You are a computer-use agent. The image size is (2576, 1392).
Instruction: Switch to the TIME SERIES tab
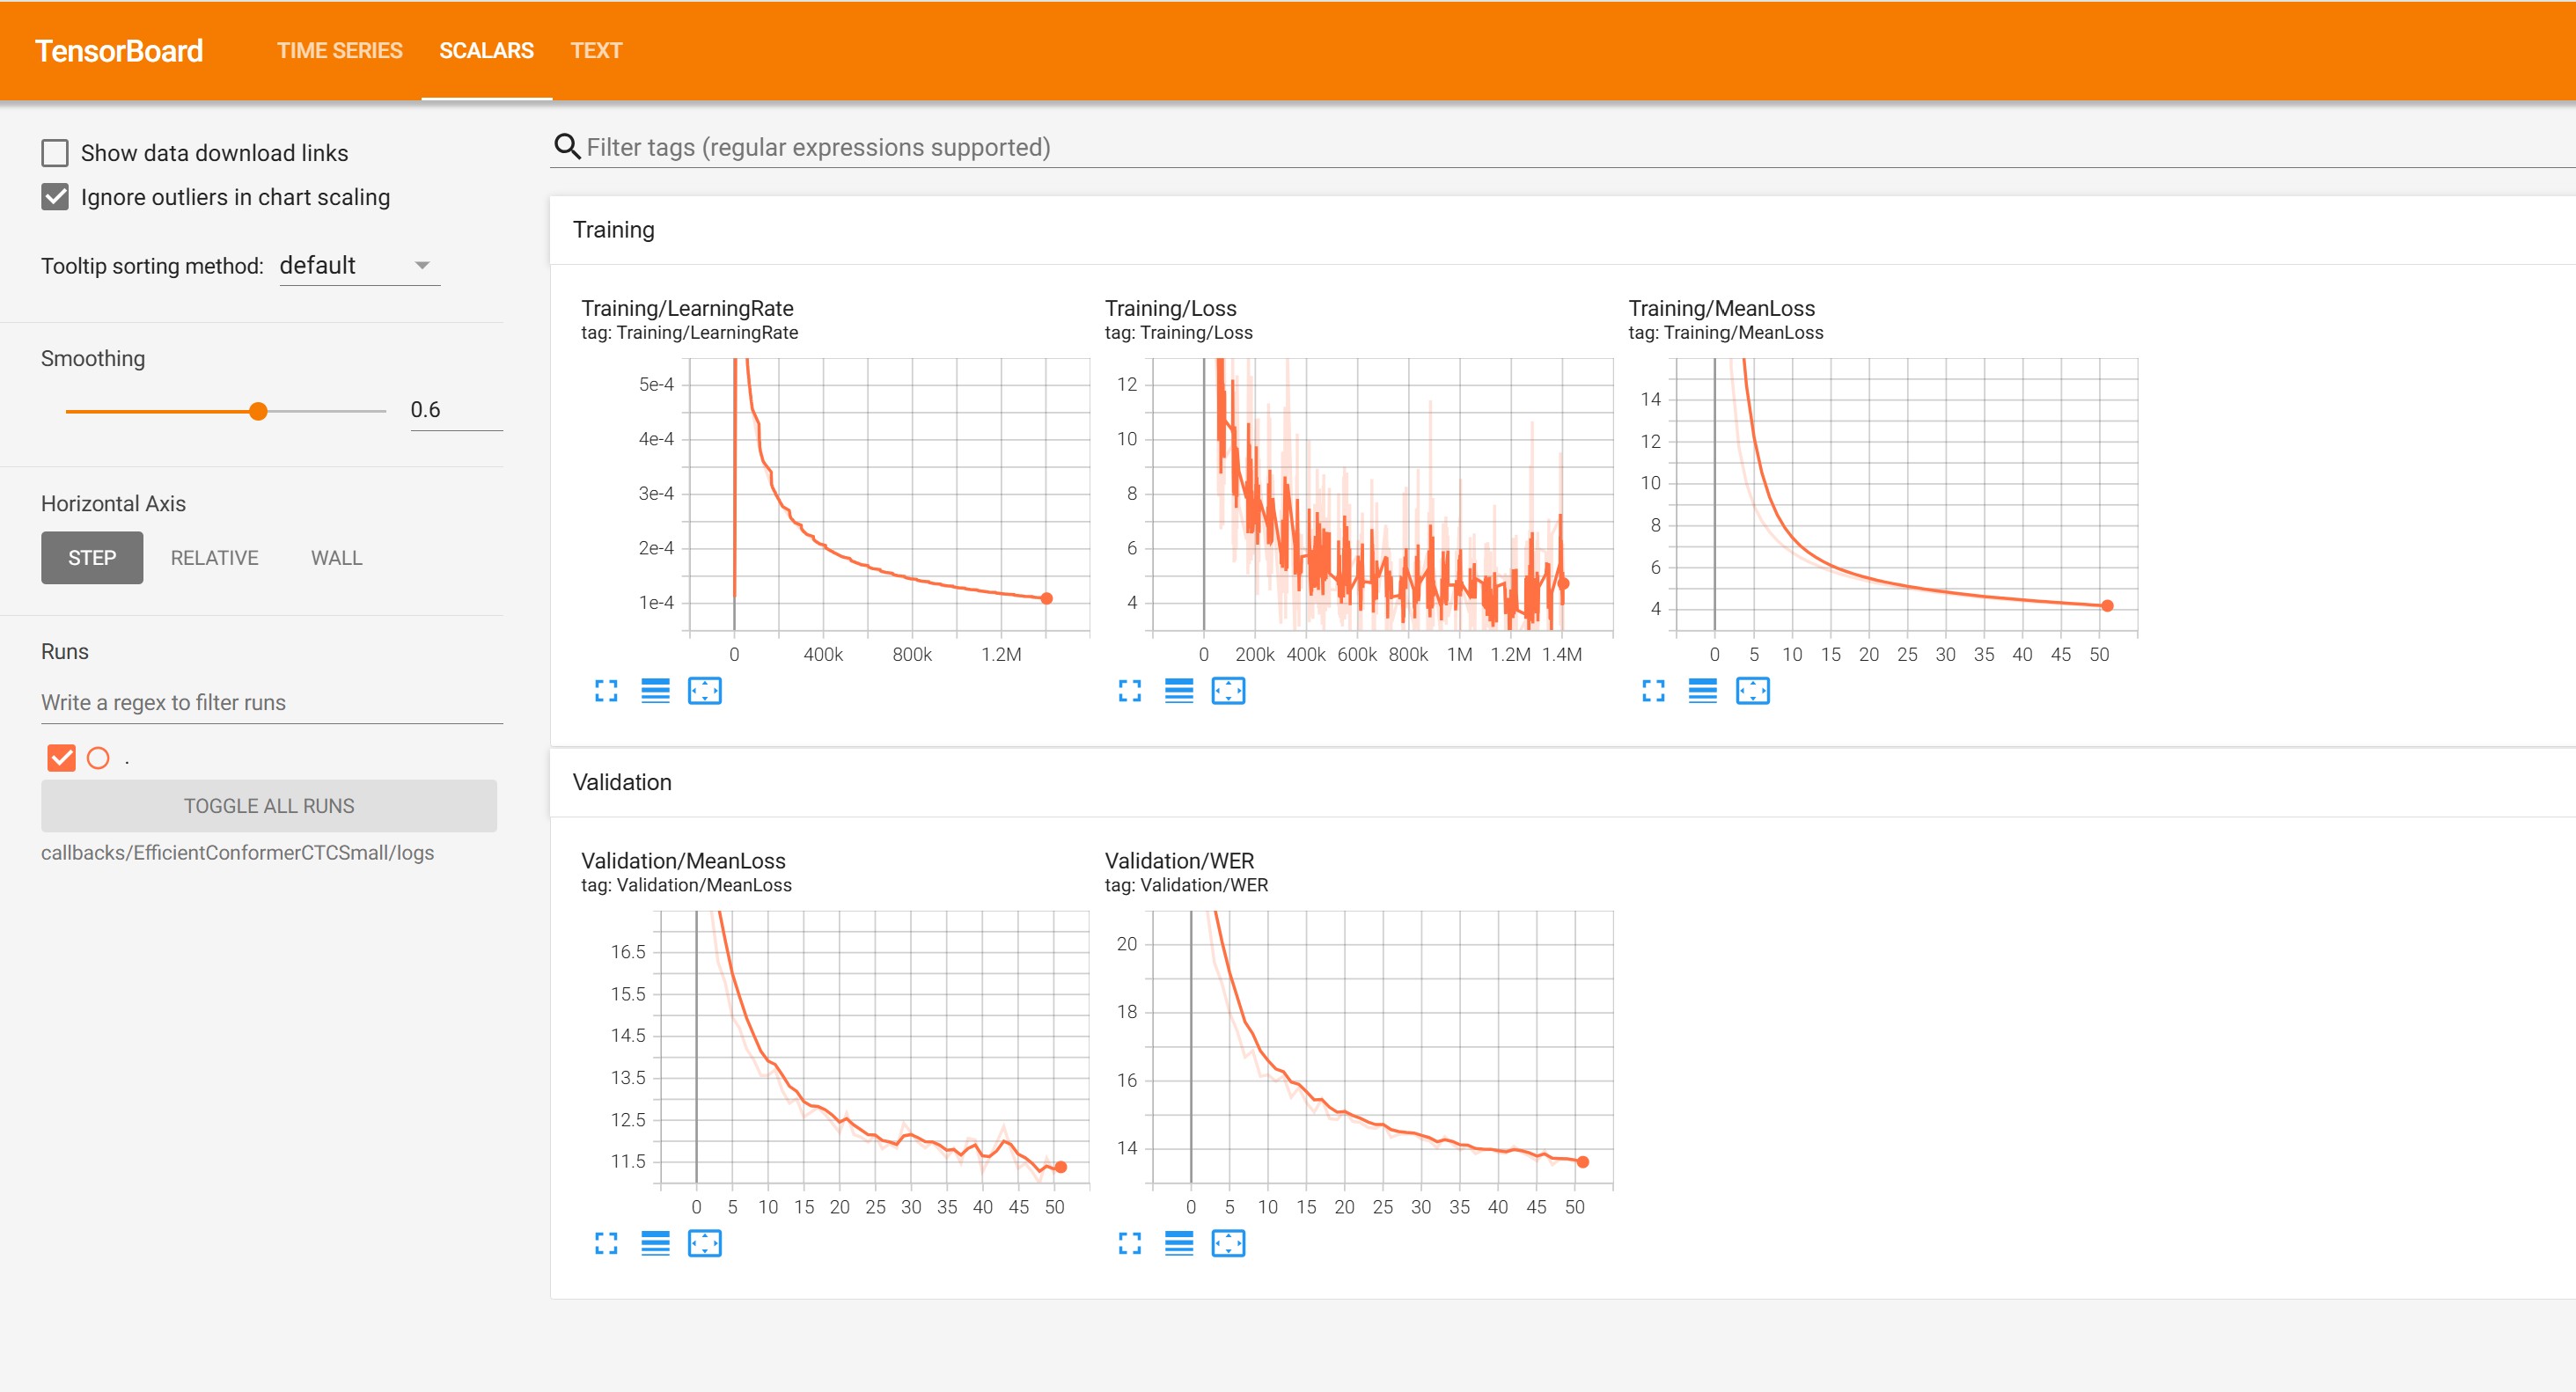click(339, 50)
